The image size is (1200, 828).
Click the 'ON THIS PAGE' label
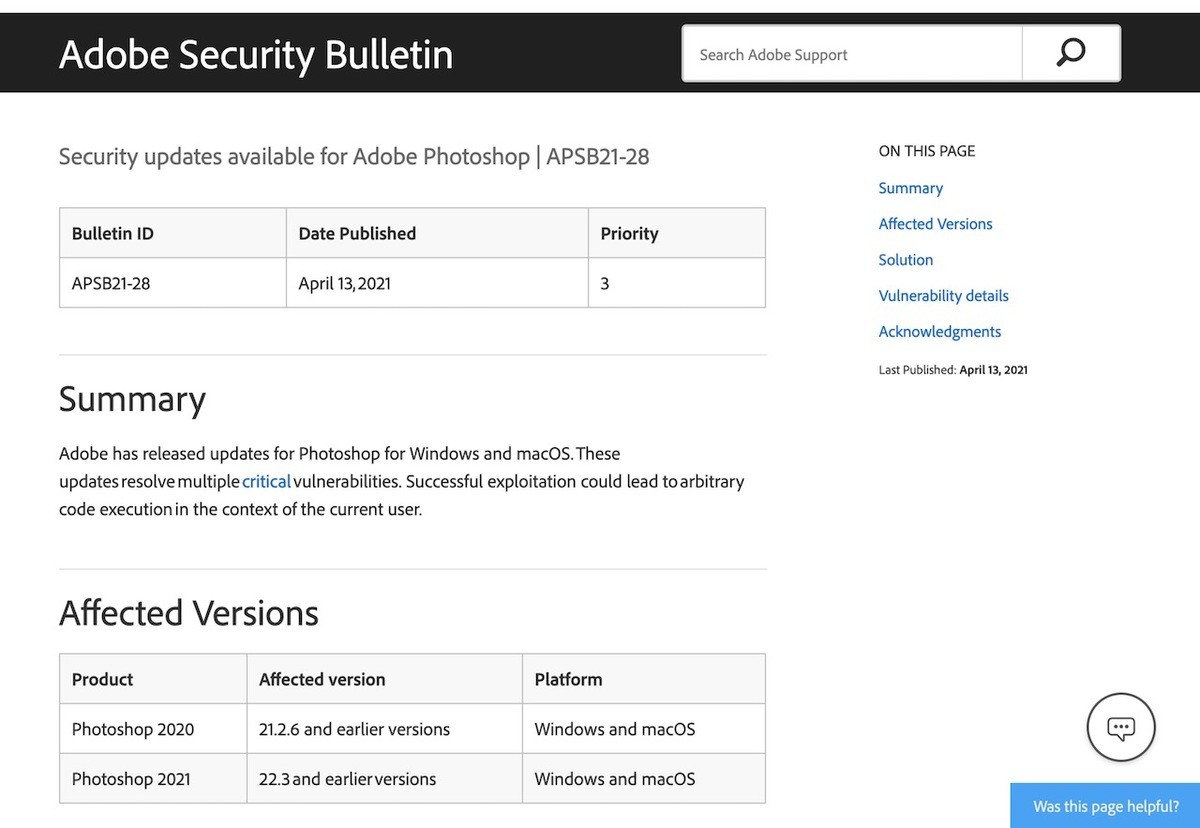click(927, 151)
